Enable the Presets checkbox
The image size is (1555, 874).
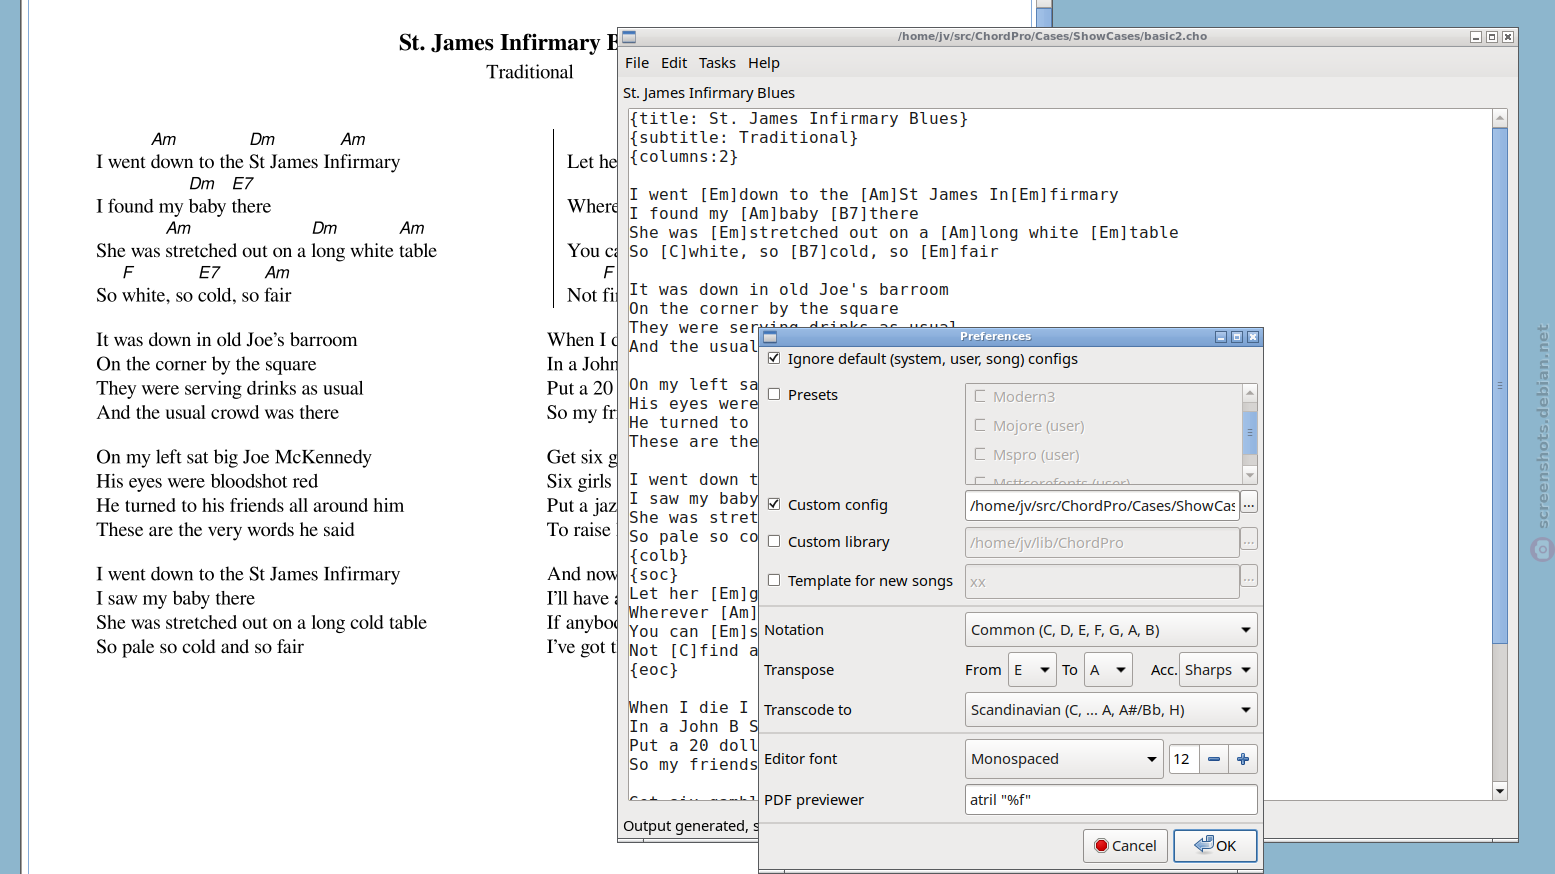pyautogui.click(x=774, y=394)
